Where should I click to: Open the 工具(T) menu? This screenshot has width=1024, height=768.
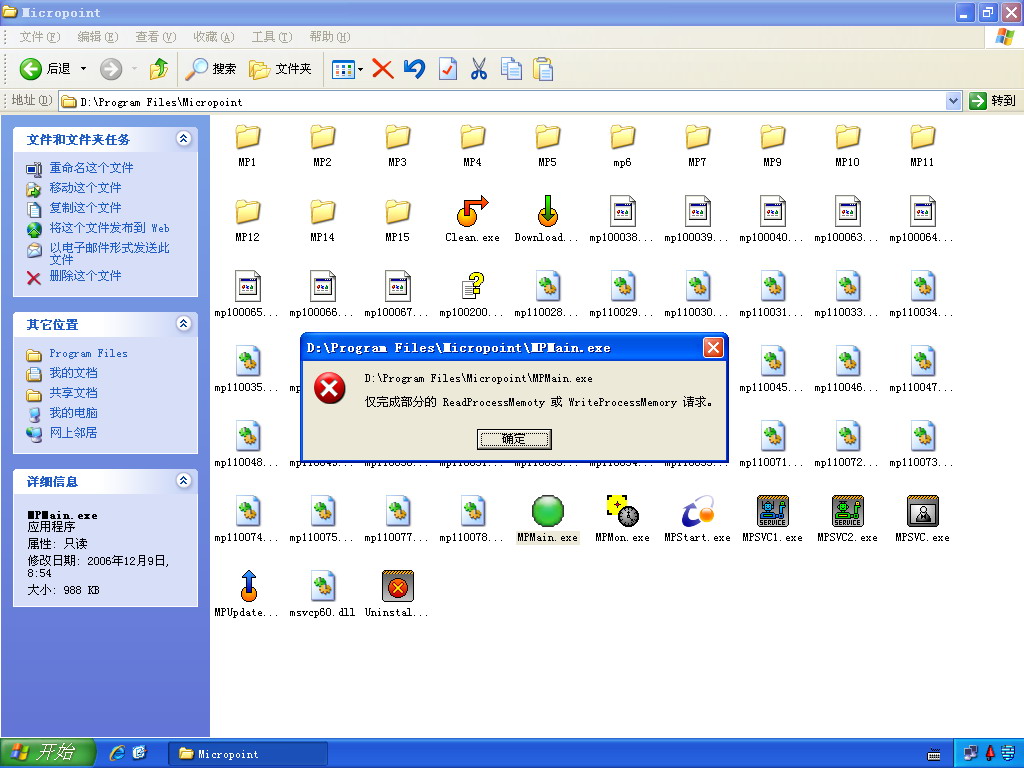tap(272, 37)
